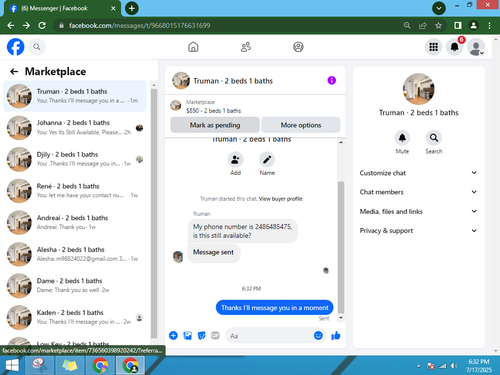Screen dimensions: 500x375
Task: Click the Name pencil icon in chat
Action: click(x=267, y=160)
